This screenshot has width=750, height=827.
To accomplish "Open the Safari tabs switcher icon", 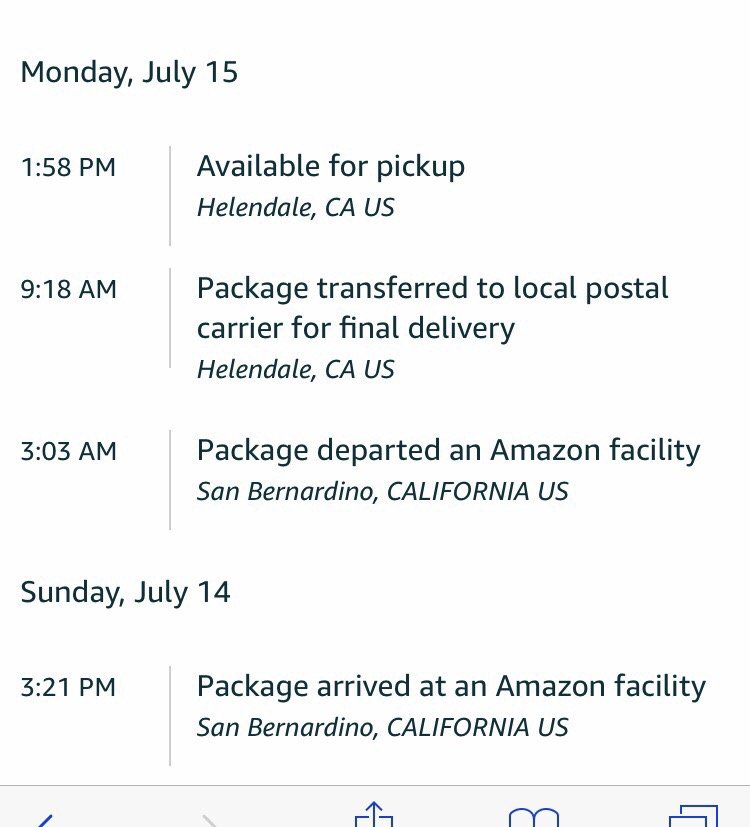I will point(692,816).
